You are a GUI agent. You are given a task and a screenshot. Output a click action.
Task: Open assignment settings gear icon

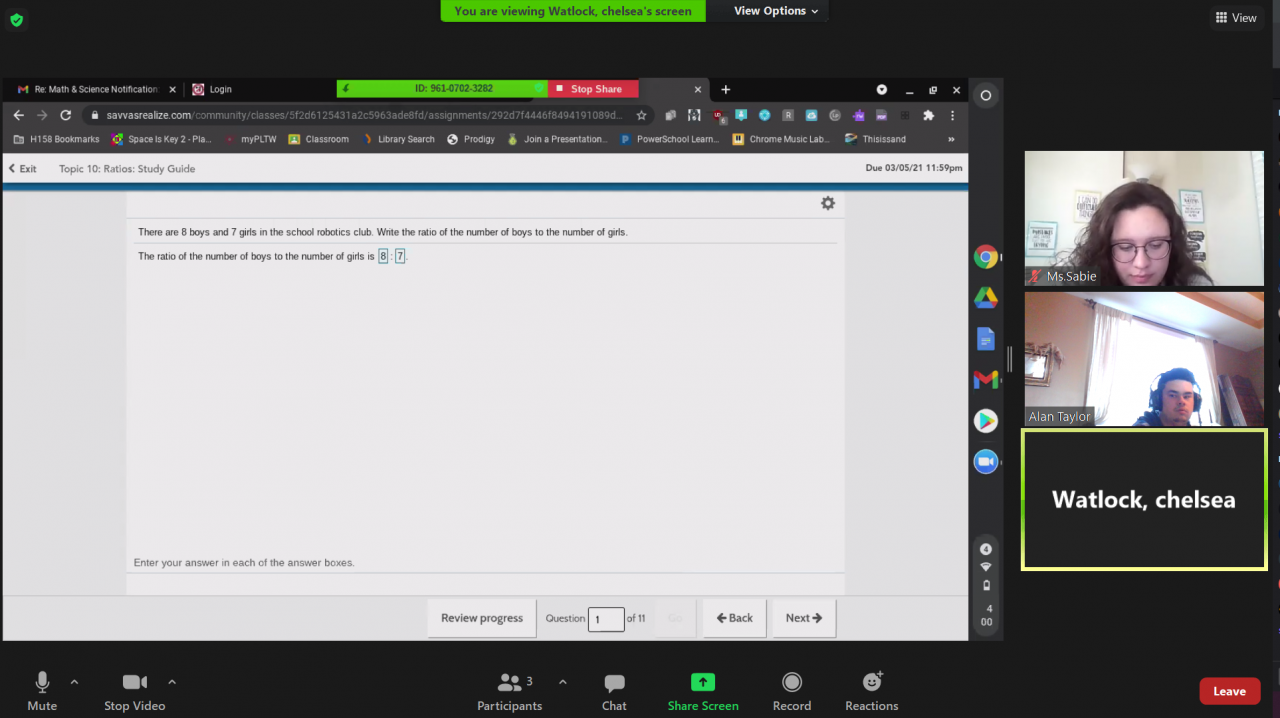[x=828, y=203]
